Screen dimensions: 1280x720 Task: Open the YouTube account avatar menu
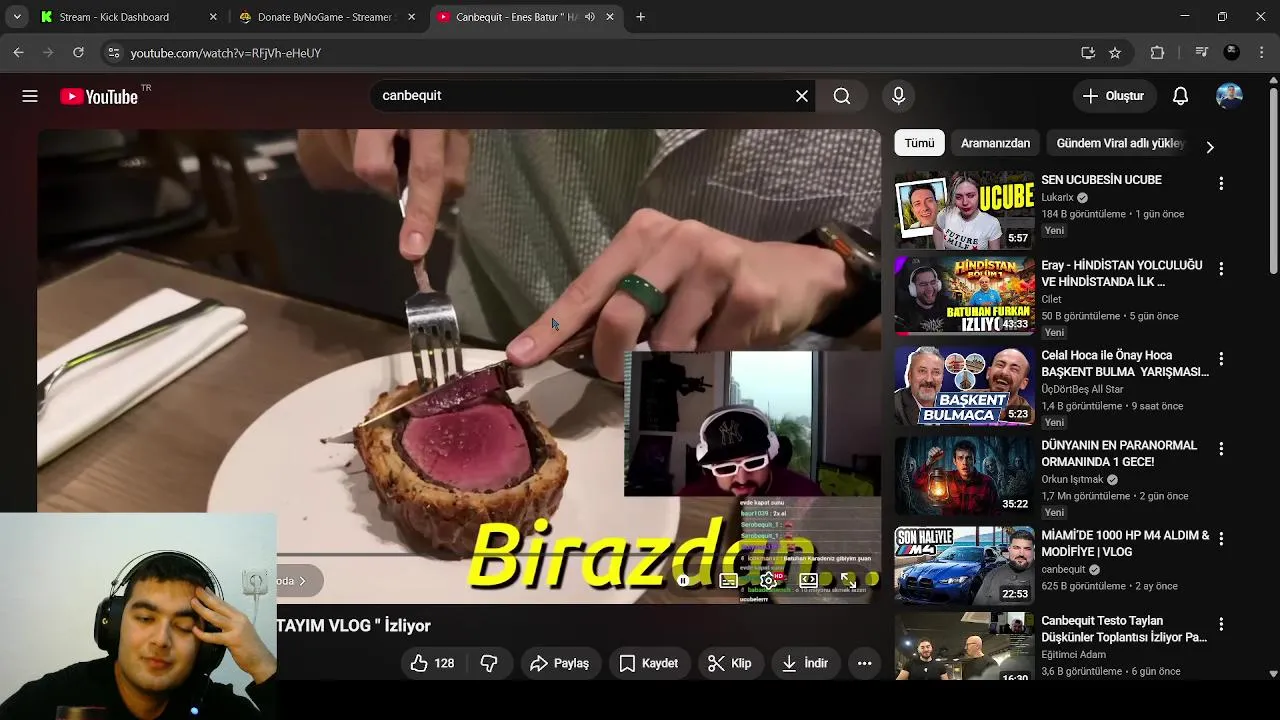click(x=1229, y=96)
